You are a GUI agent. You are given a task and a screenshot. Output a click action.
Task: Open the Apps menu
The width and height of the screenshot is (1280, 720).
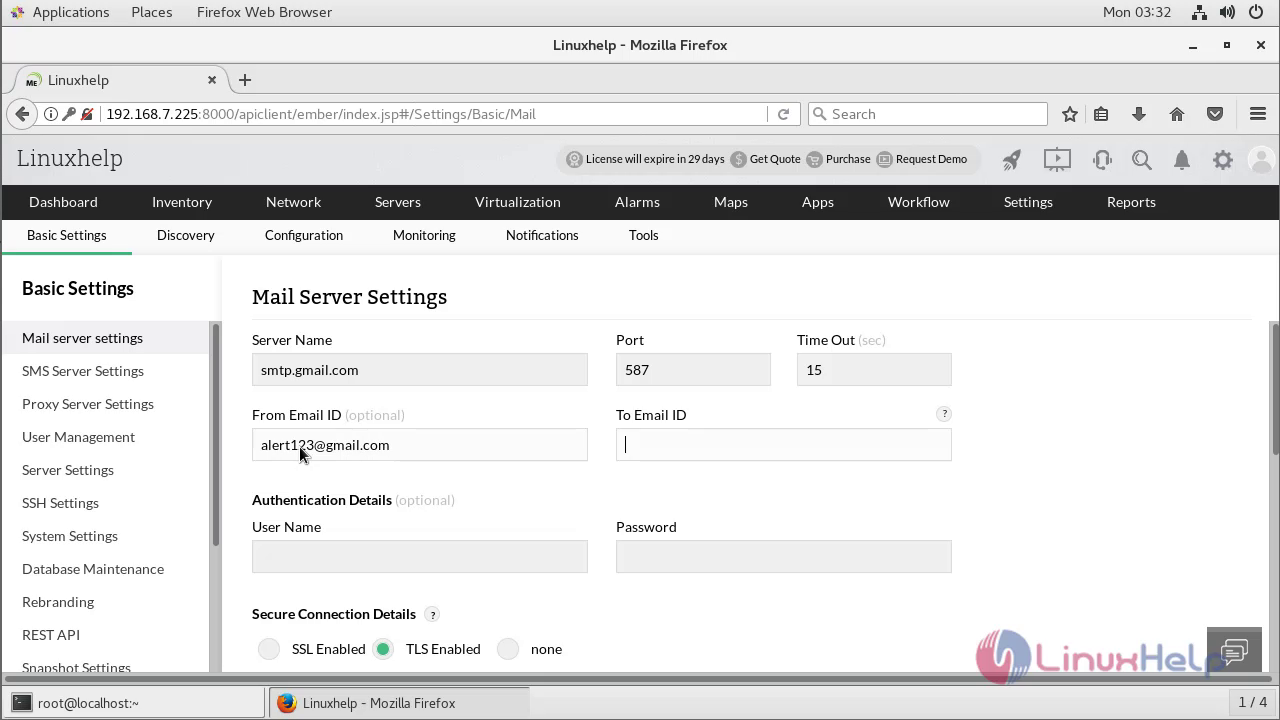818,202
